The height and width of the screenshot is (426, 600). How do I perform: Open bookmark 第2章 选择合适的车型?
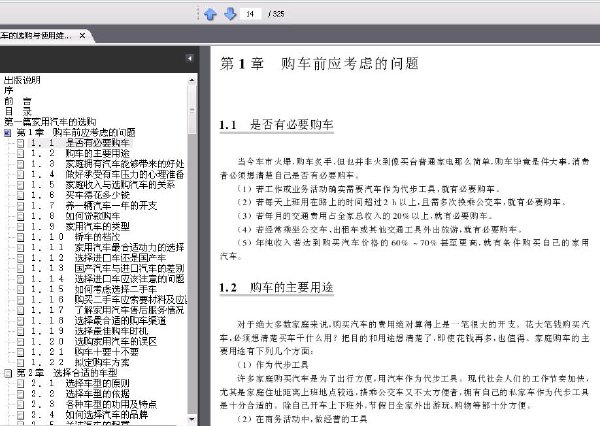click(x=67, y=373)
